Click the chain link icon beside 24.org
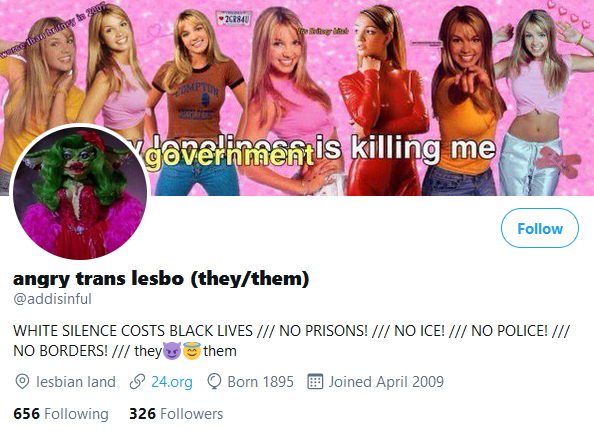 pyautogui.click(x=137, y=382)
